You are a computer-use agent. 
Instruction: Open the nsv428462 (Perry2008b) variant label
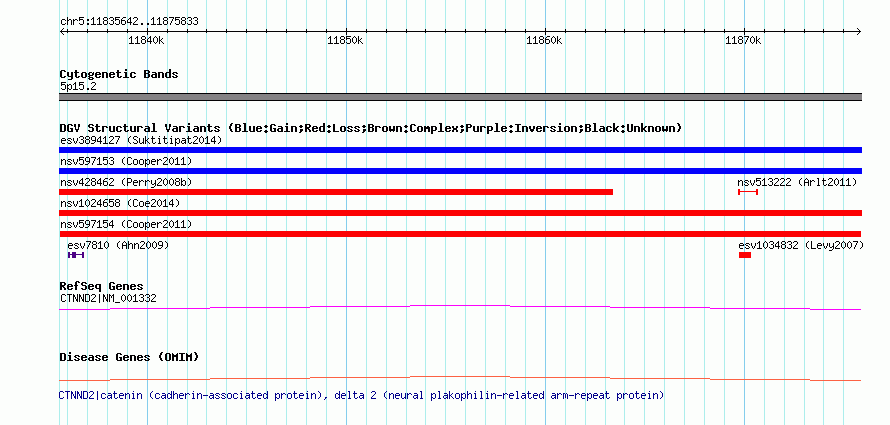pos(126,182)
